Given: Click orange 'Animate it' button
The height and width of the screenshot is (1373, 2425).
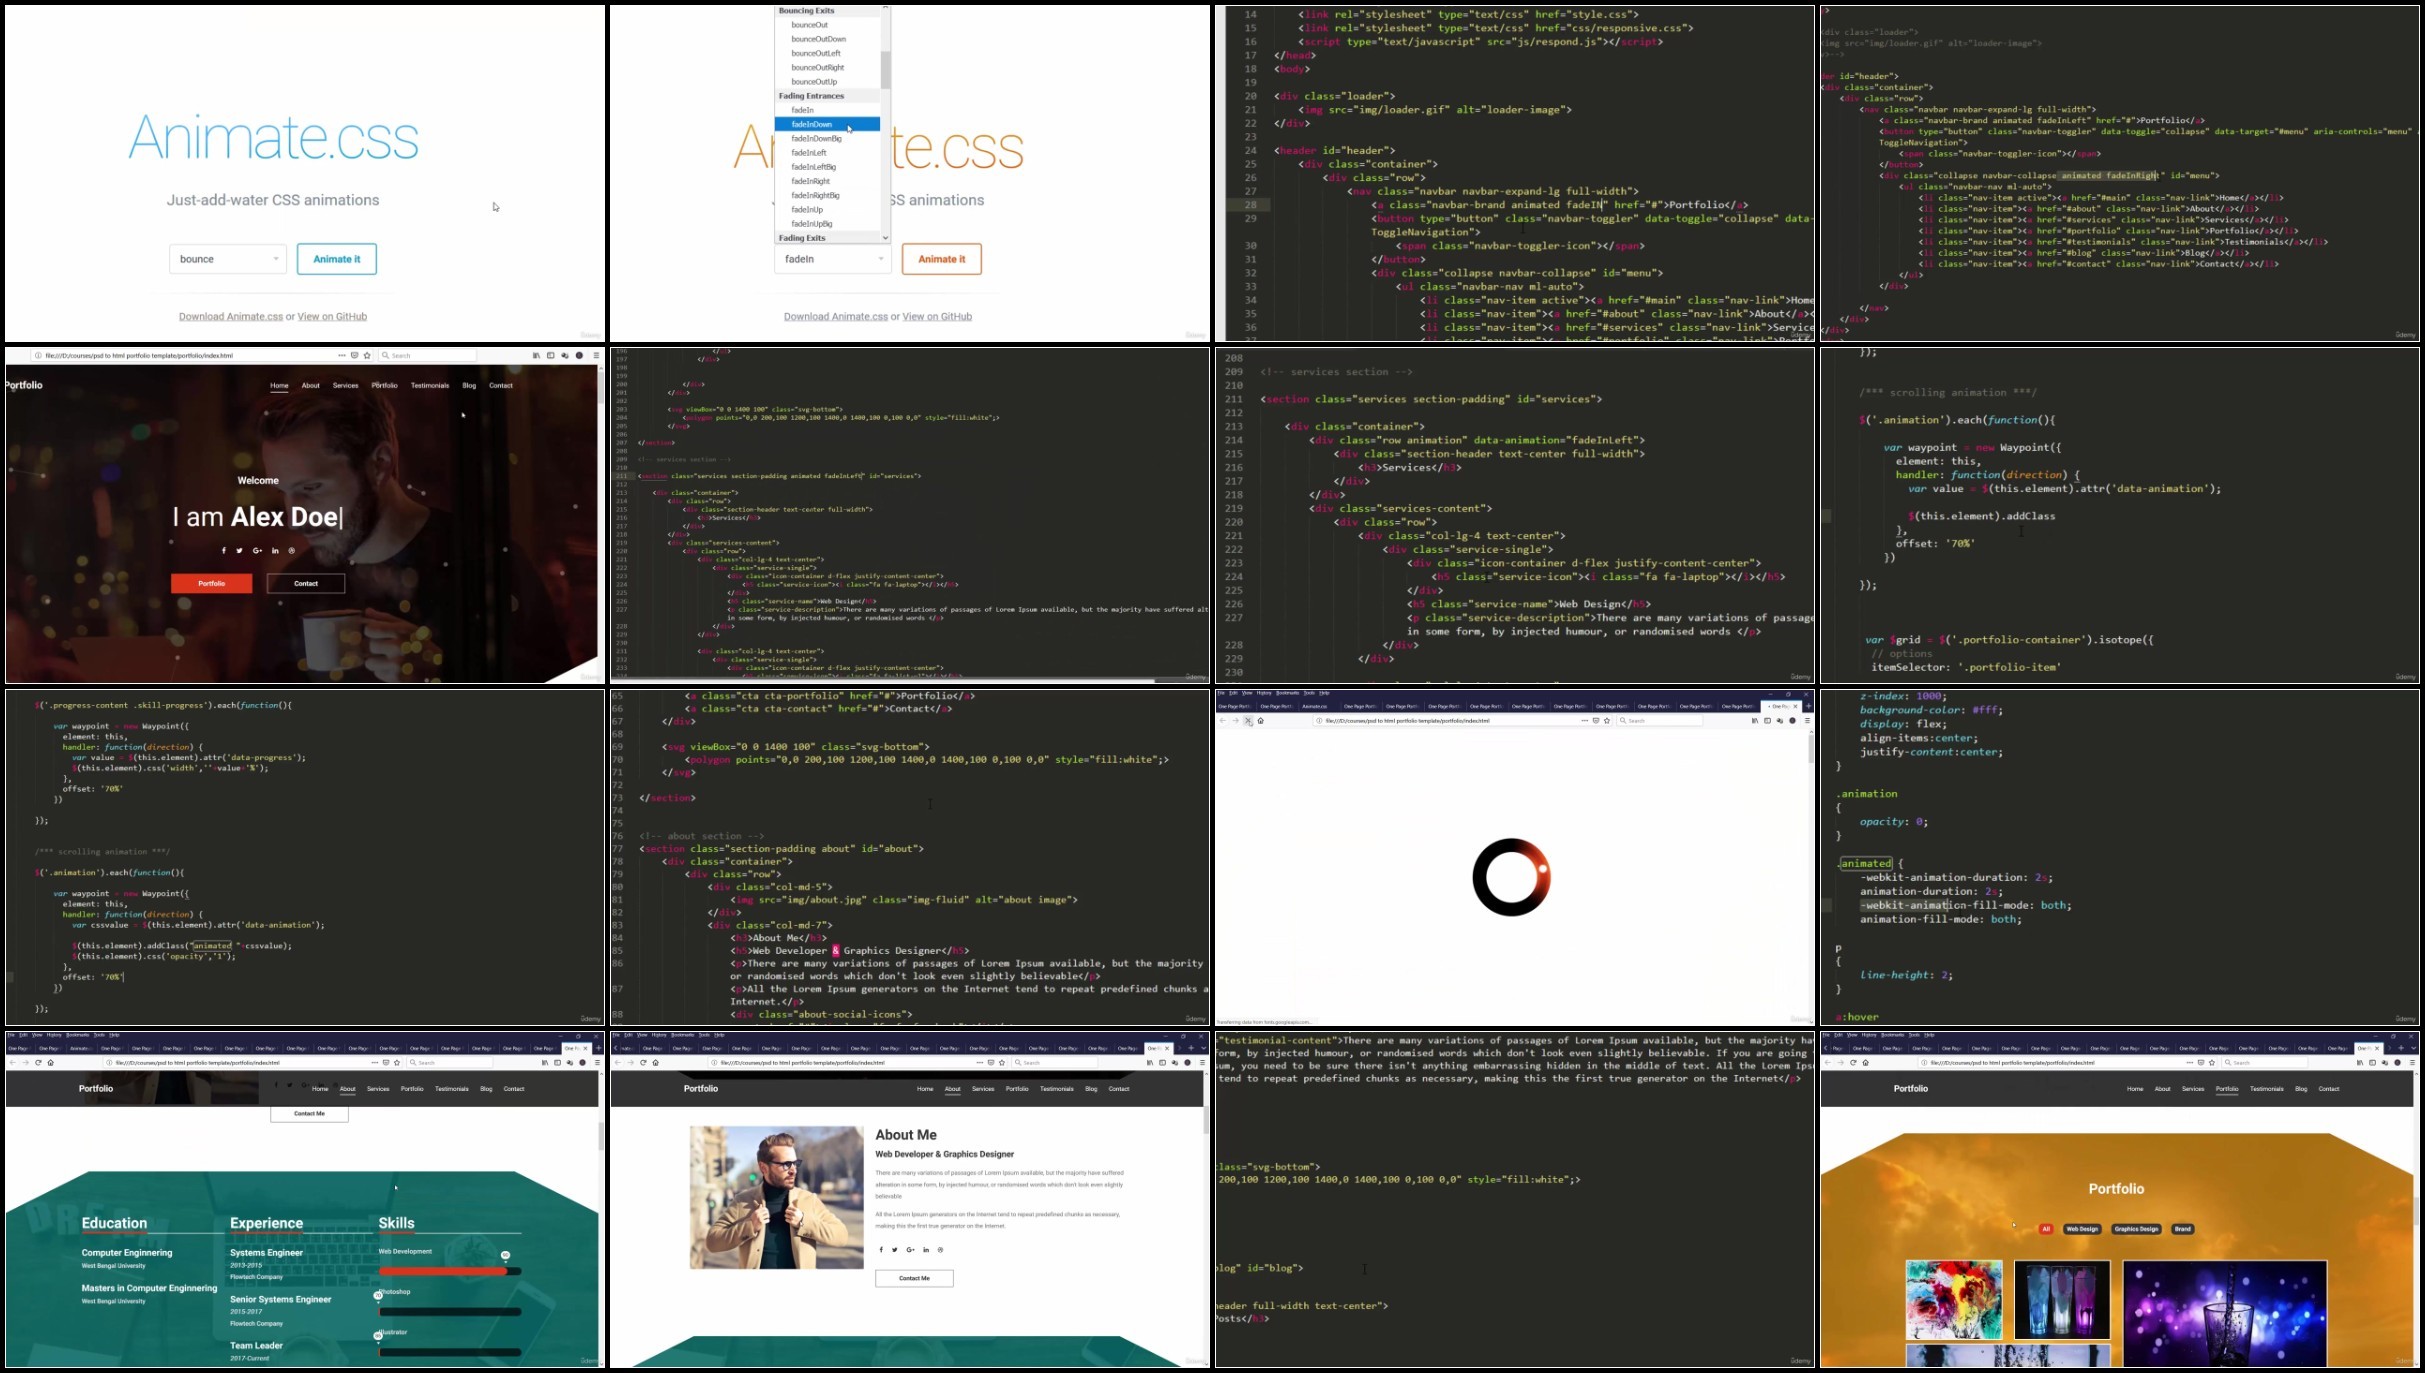Looking at the screenshot, I should coord(942,259).
